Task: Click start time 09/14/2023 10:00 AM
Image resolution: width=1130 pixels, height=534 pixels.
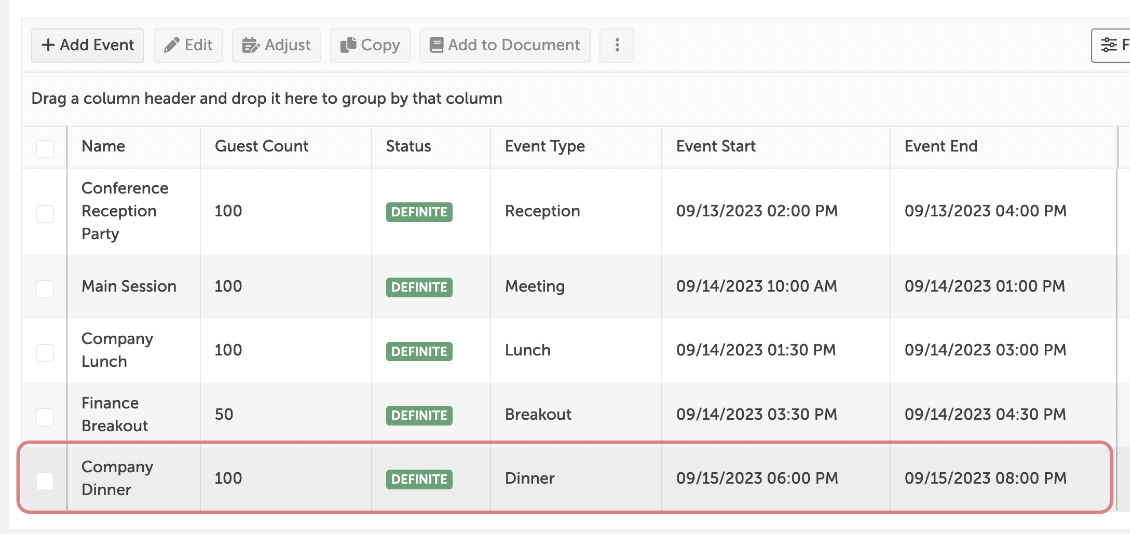Action: tap(757, 286)
